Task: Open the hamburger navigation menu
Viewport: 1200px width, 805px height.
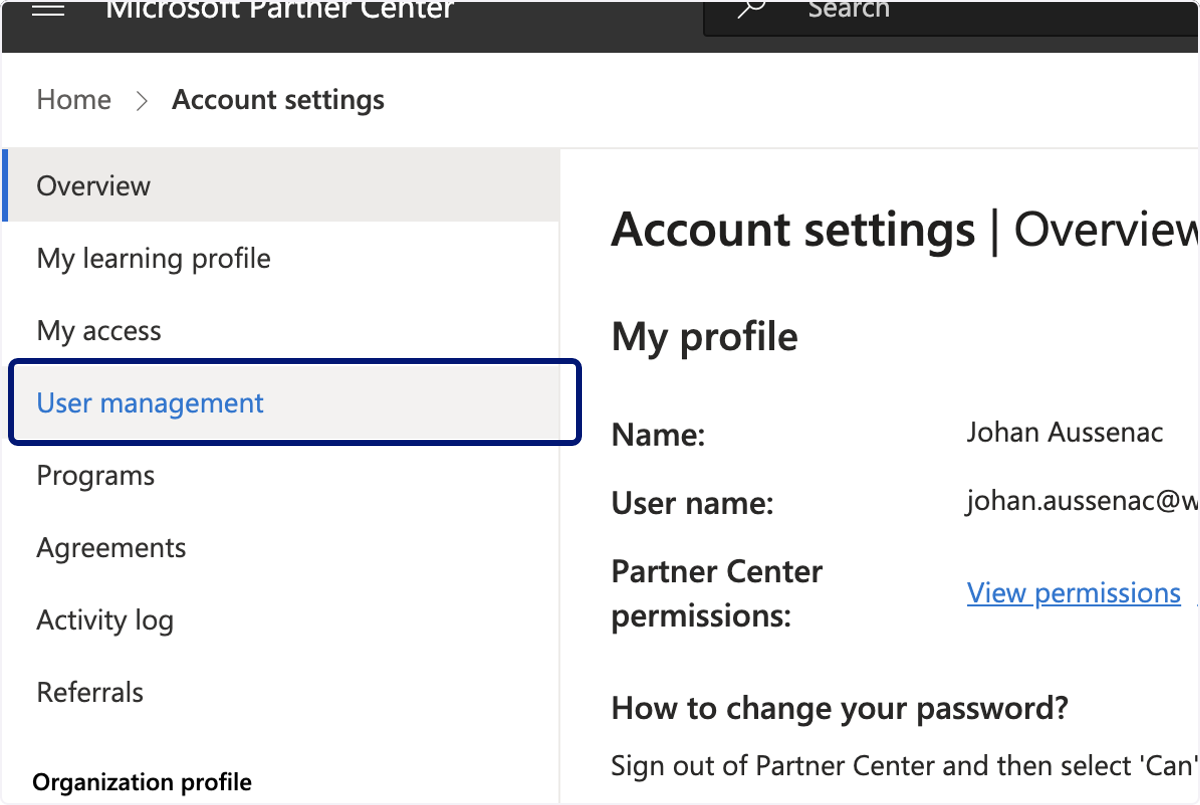Action: [x=48, y=10]
